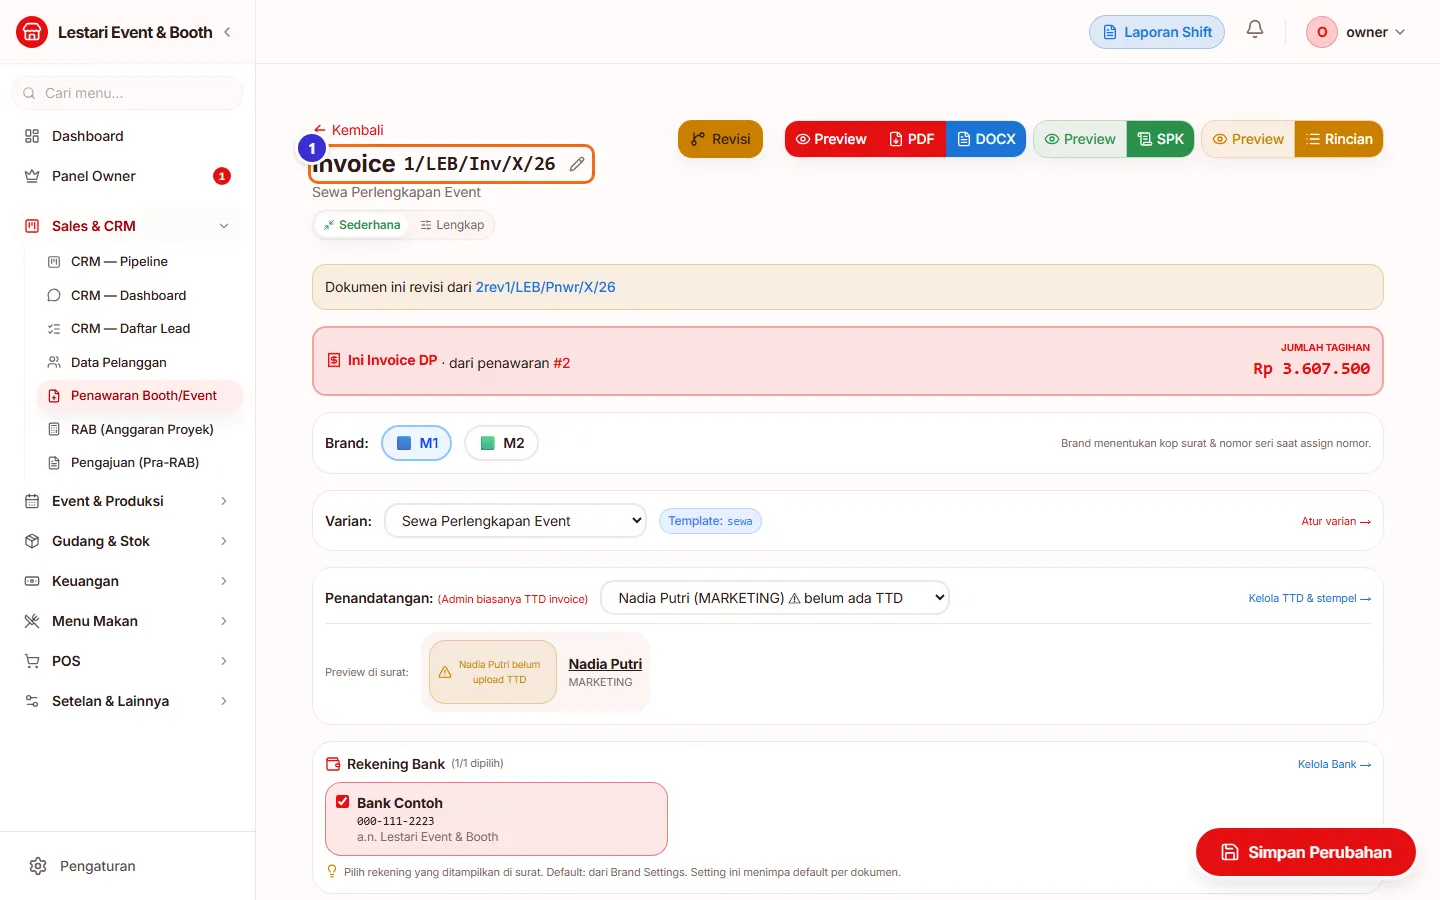The image size is (1440, 900).
Task: Uncheck the Bank Contoh checkbox
Action: click(343, 802)
